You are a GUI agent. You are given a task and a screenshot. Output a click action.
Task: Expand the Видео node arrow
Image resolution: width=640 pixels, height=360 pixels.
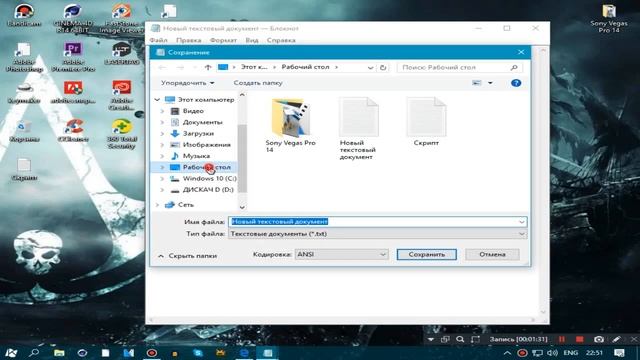pos(162,111)
